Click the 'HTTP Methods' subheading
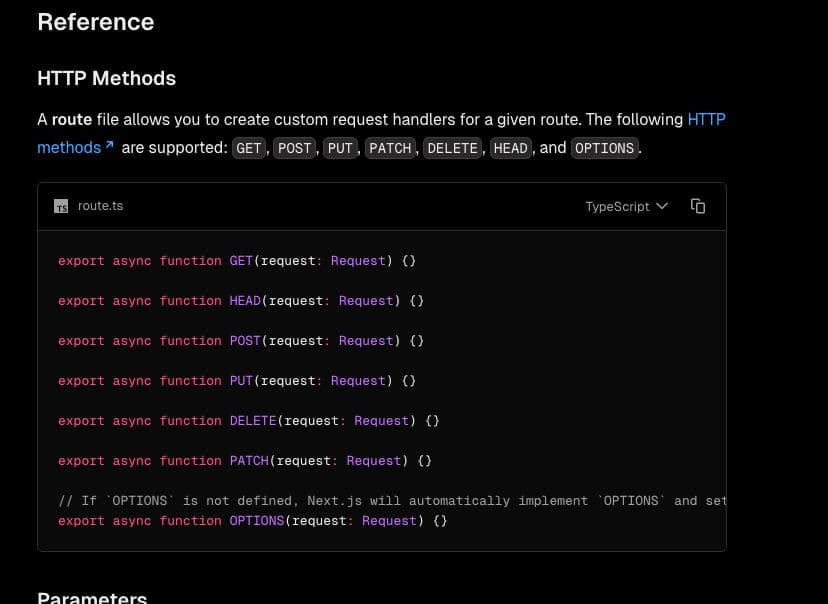The height and width of the screenshot is (604, 828). click(x=106, y=78)
